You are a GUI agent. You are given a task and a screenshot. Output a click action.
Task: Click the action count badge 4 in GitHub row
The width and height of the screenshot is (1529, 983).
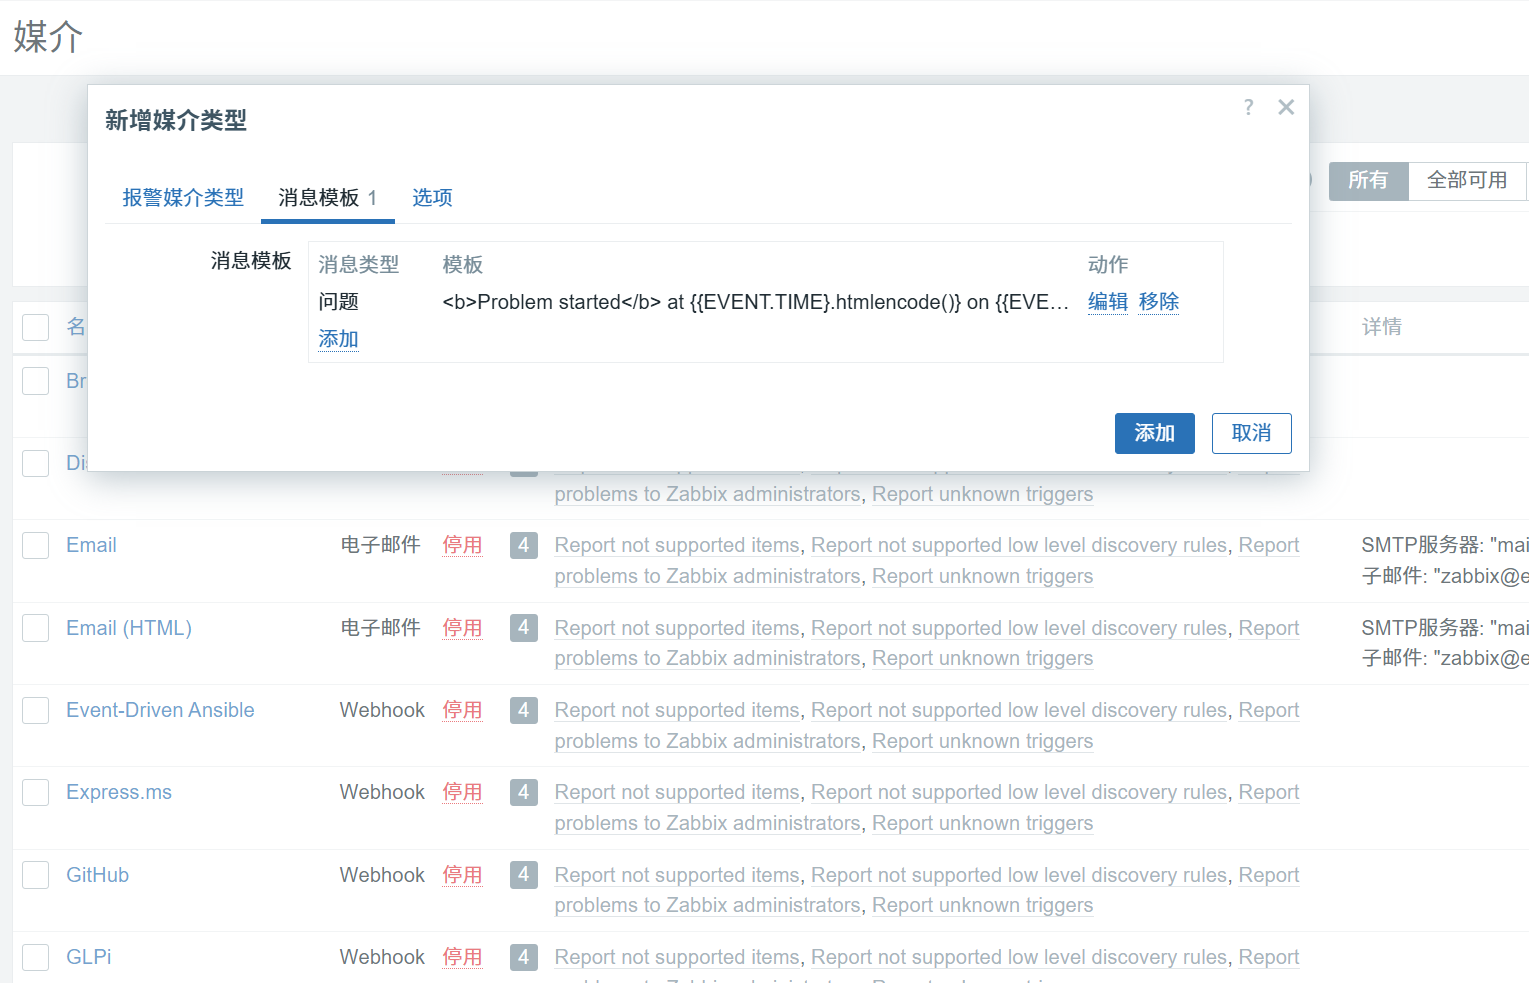pyautogui.click(x=524, y=875)
